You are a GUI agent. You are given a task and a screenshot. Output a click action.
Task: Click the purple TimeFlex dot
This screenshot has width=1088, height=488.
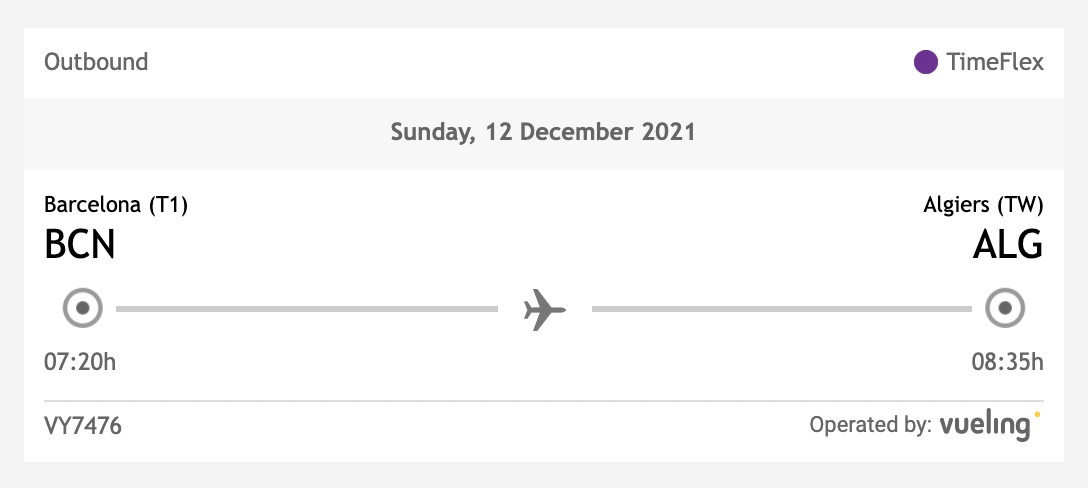[x=925, y=62]
